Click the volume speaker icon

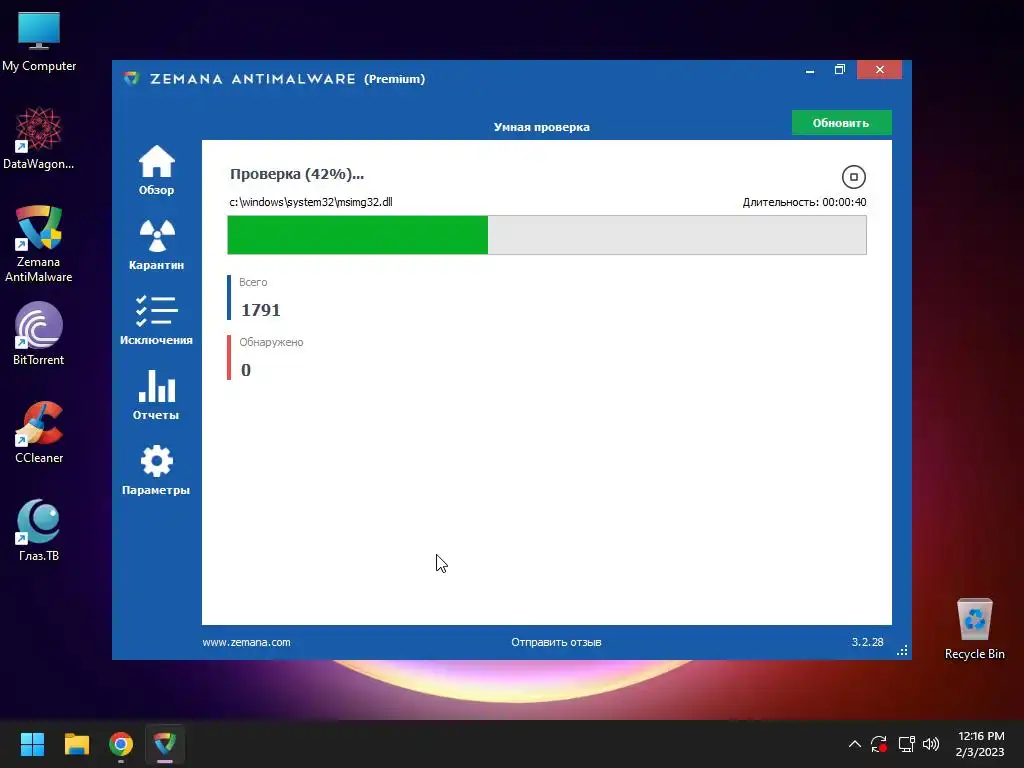tap(931, 744)
